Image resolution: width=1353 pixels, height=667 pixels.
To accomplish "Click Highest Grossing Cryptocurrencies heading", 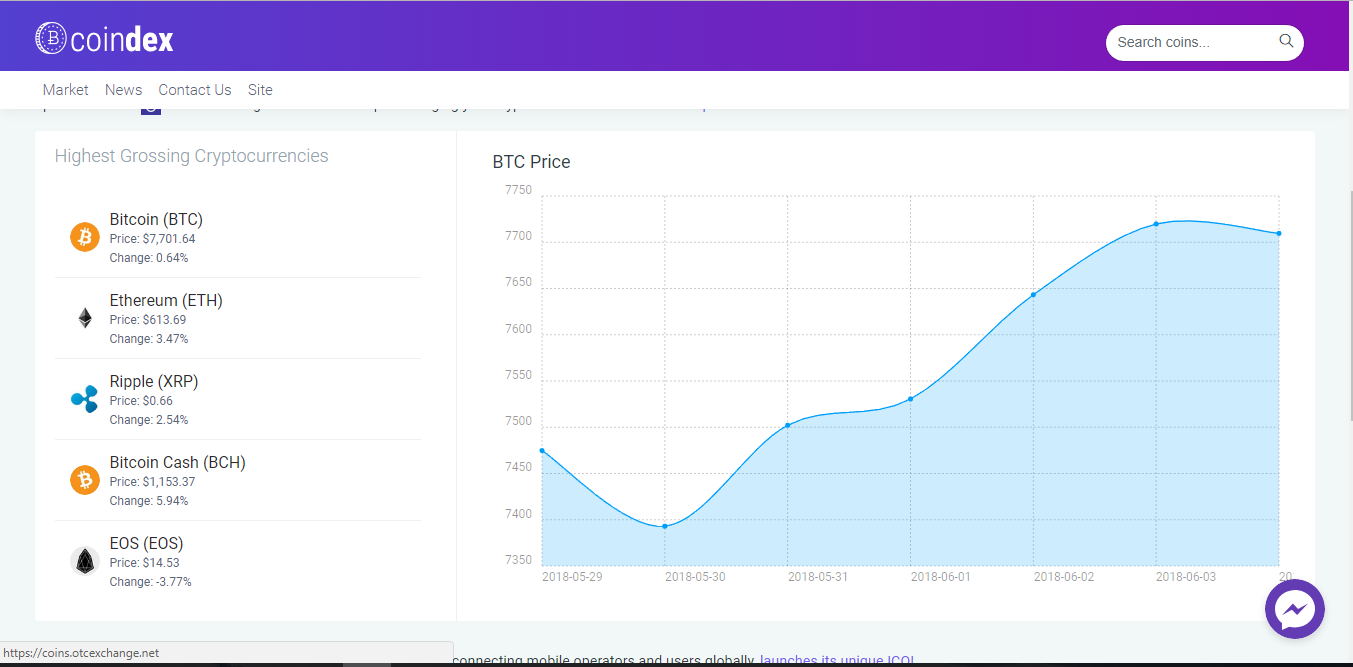I will [x=191, y=156].
